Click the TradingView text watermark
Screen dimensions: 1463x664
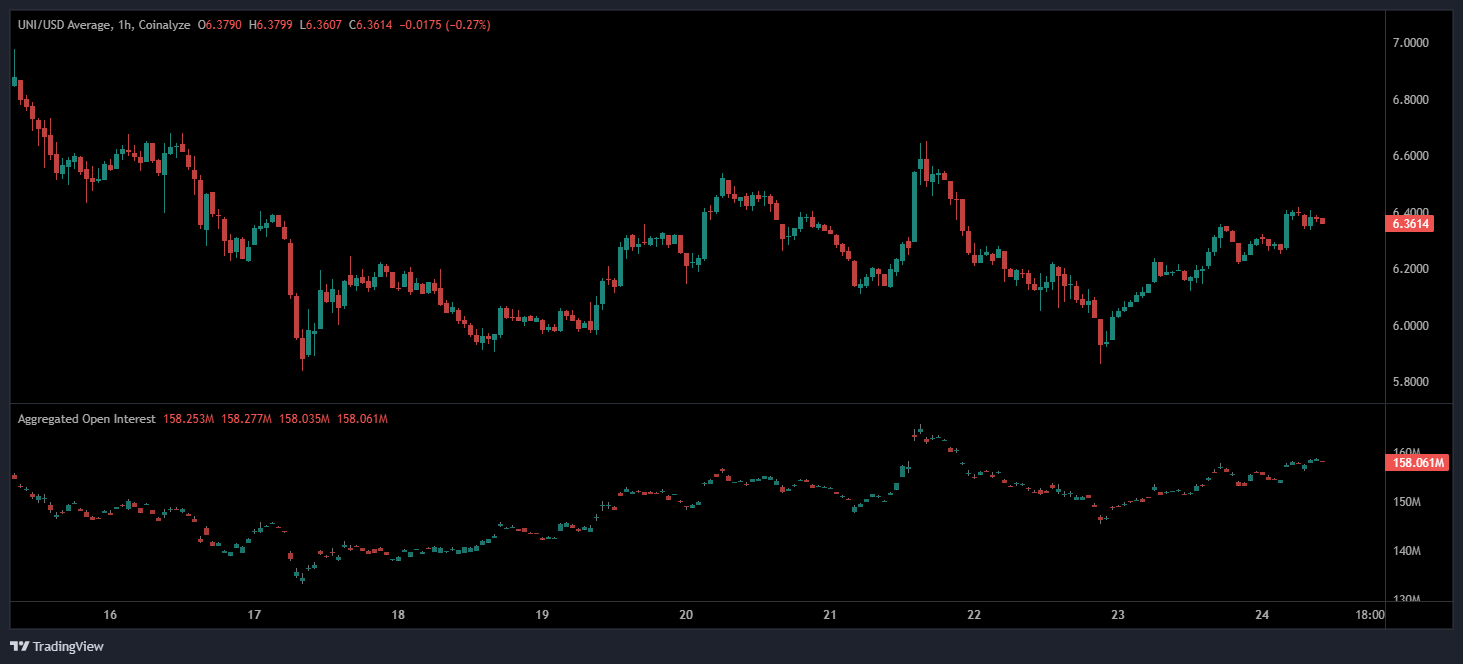point(68,646)
